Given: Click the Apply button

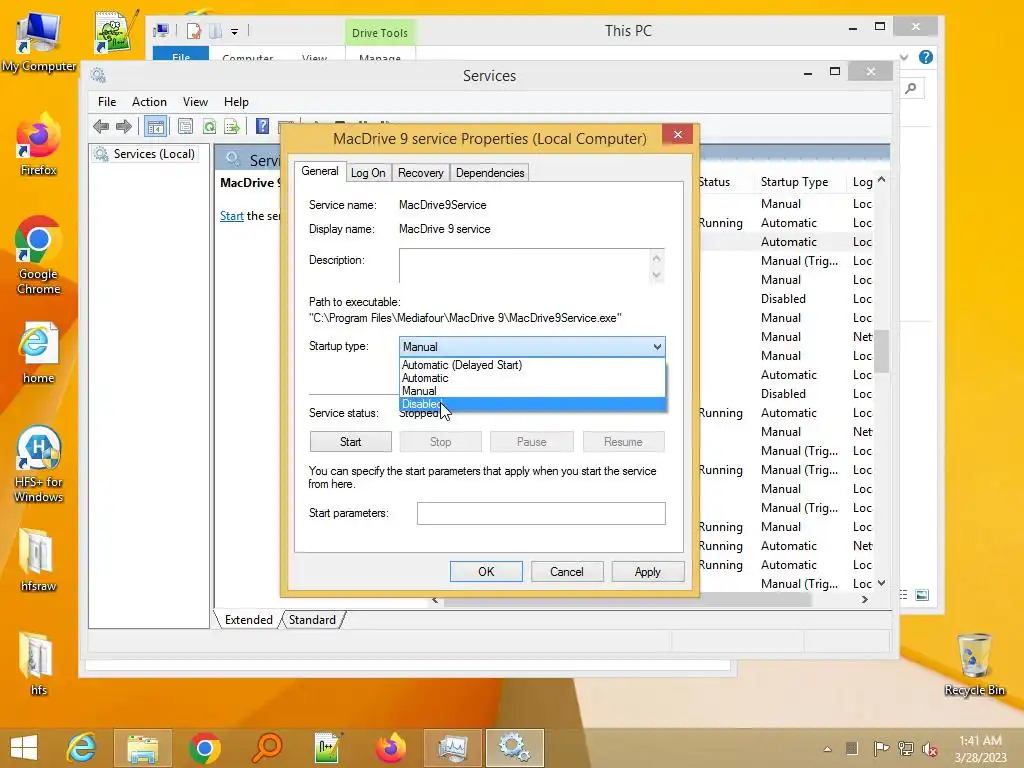Looking at the screenshot, I should (x=648, y=571).
